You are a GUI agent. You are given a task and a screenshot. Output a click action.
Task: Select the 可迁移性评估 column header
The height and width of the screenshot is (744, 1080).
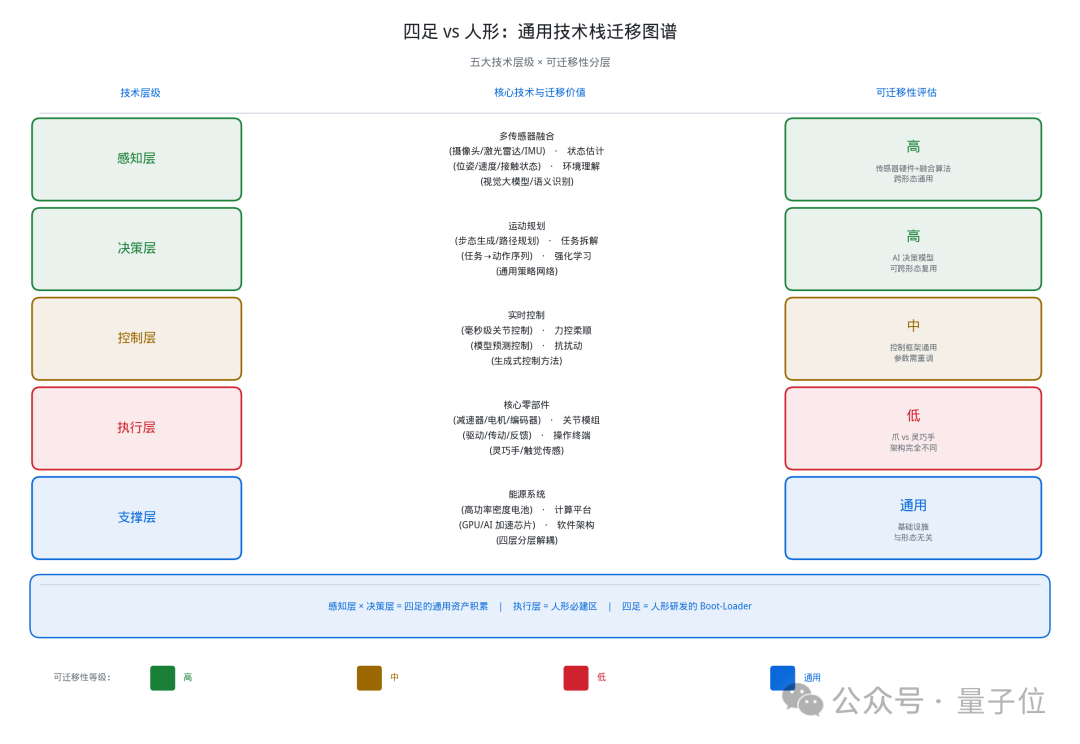click(x=906, y=92)
